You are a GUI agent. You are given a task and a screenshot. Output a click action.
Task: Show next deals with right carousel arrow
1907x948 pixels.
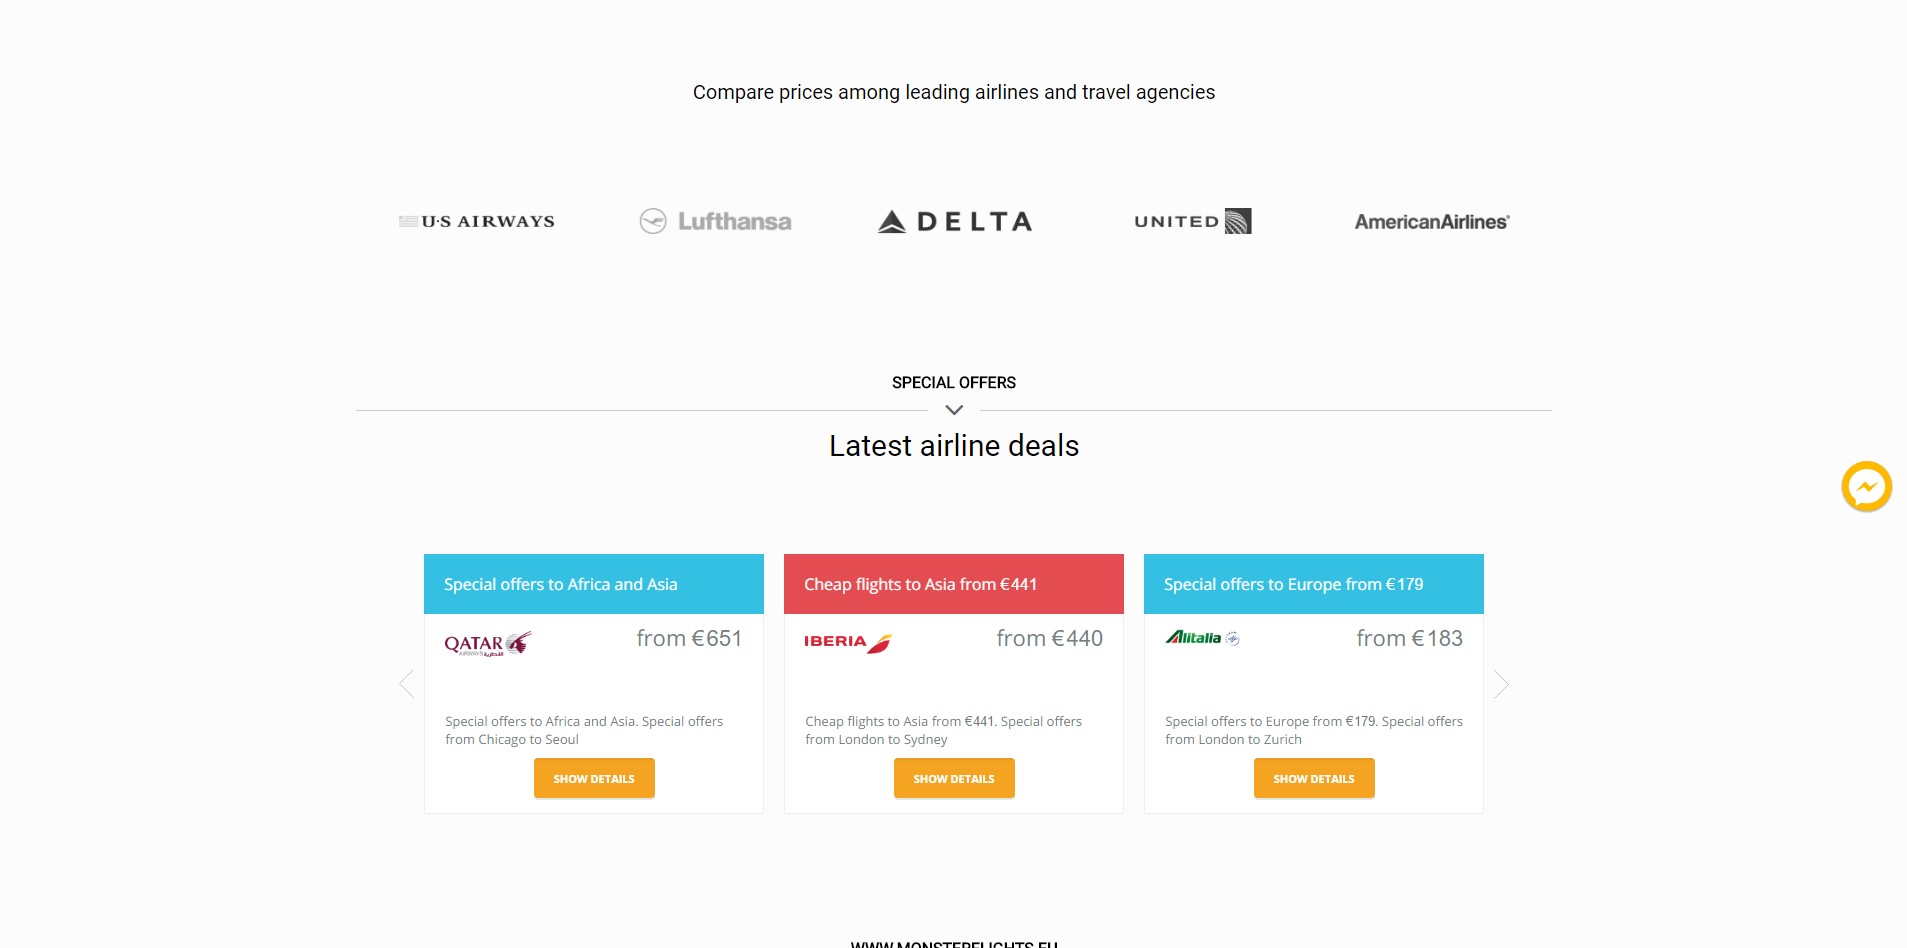[1501, 684]
